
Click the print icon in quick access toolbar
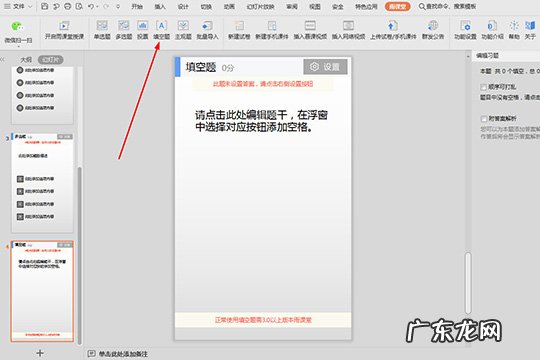tap(68, 6)
